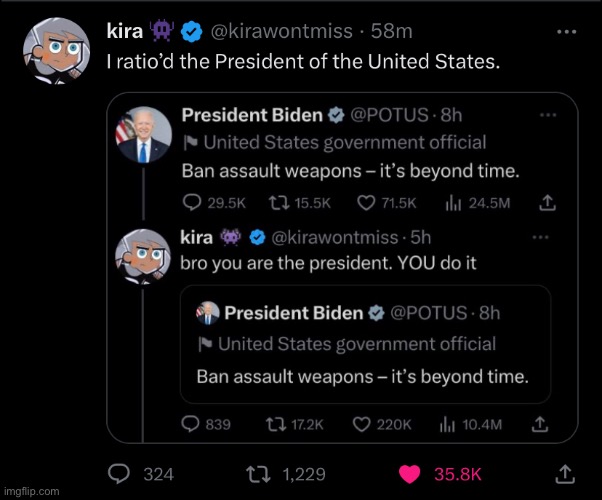Viewport: 602px width, 500px height.
Task: Reply to President Biden's tweet with 29.5K replies
Action: point(190,202)
